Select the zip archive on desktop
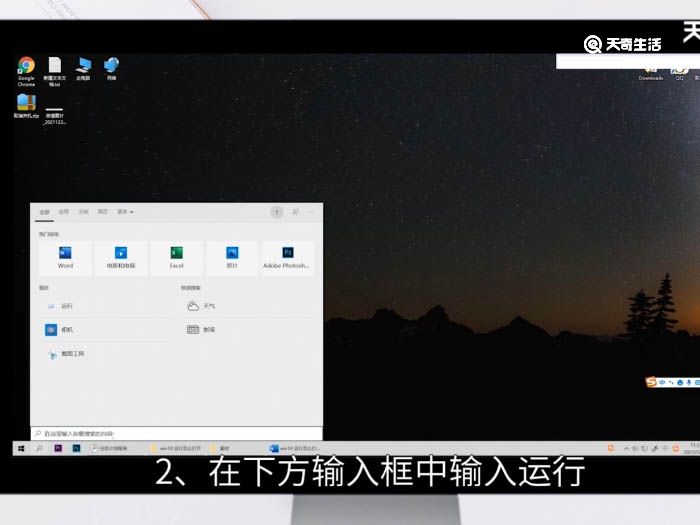 pyautogui.click(x=26, y=106)
